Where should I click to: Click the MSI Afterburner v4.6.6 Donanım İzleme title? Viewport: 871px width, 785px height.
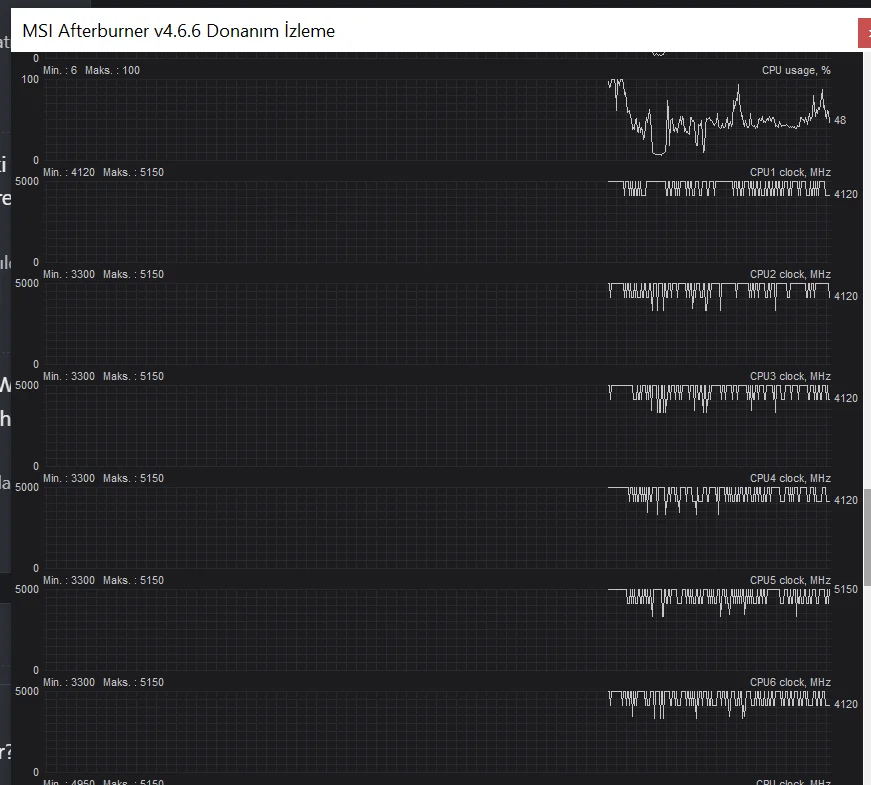[x=178, y=31]
